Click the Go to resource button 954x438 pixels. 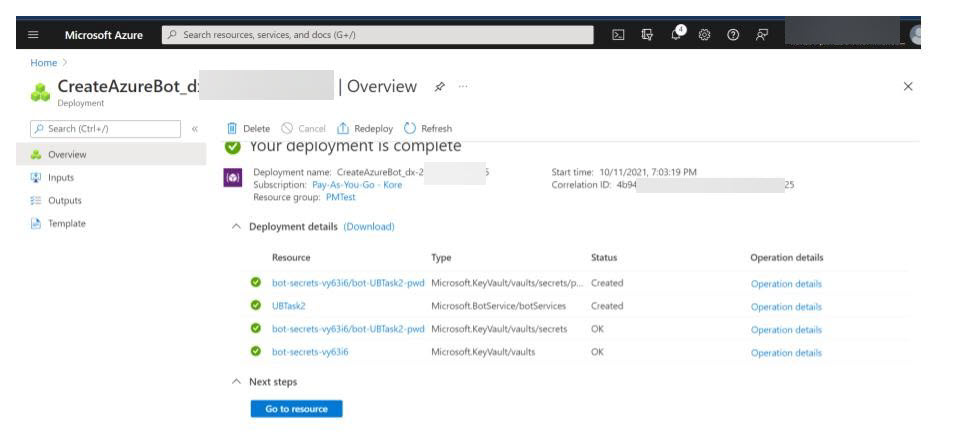pos(295,408)
